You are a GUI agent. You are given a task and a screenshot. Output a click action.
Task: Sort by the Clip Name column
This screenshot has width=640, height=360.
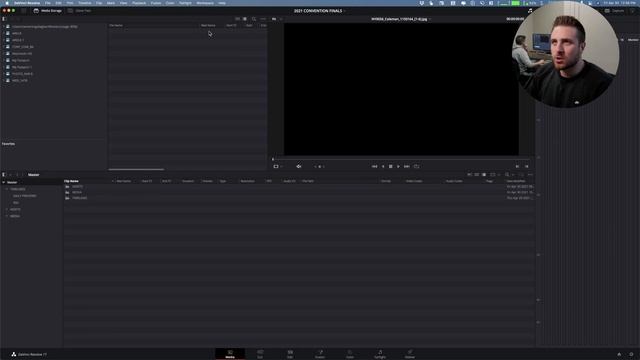71,181
